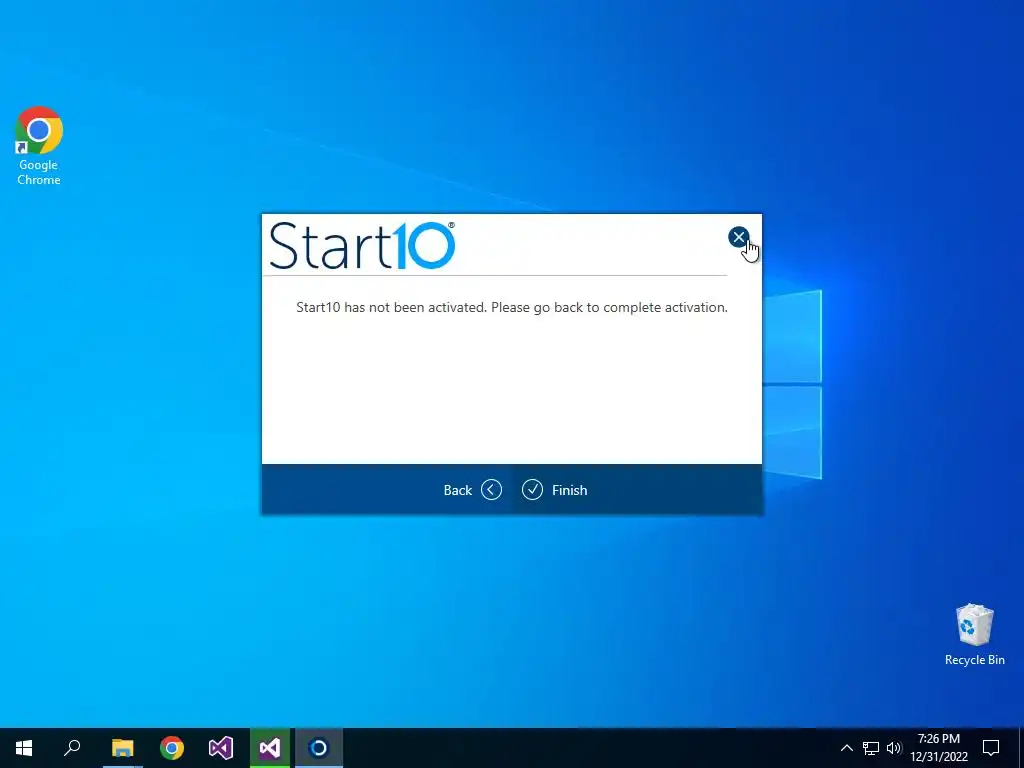
Task: Launch File Explorer from the taskbar
Action: pyautogui.click(x=122, y=748)
